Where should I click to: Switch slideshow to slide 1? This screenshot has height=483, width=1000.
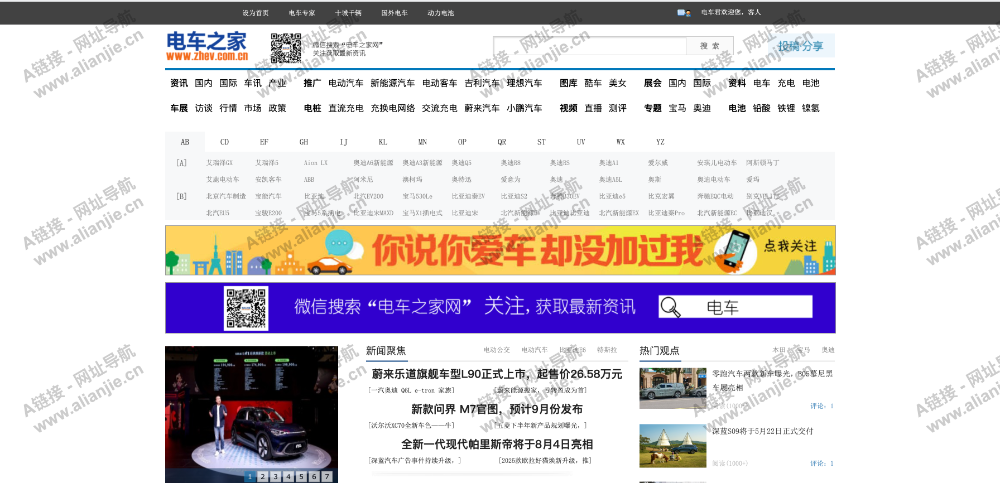250,476
